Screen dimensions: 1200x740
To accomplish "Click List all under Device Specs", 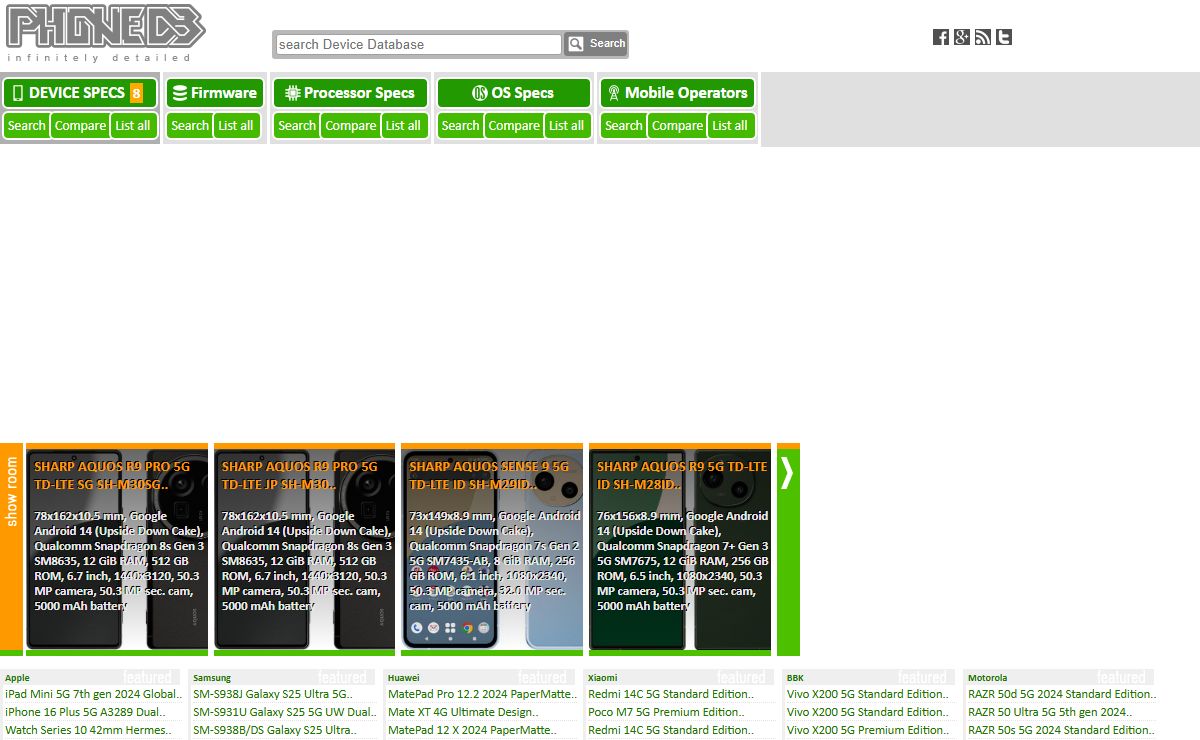I will point(133,126).
